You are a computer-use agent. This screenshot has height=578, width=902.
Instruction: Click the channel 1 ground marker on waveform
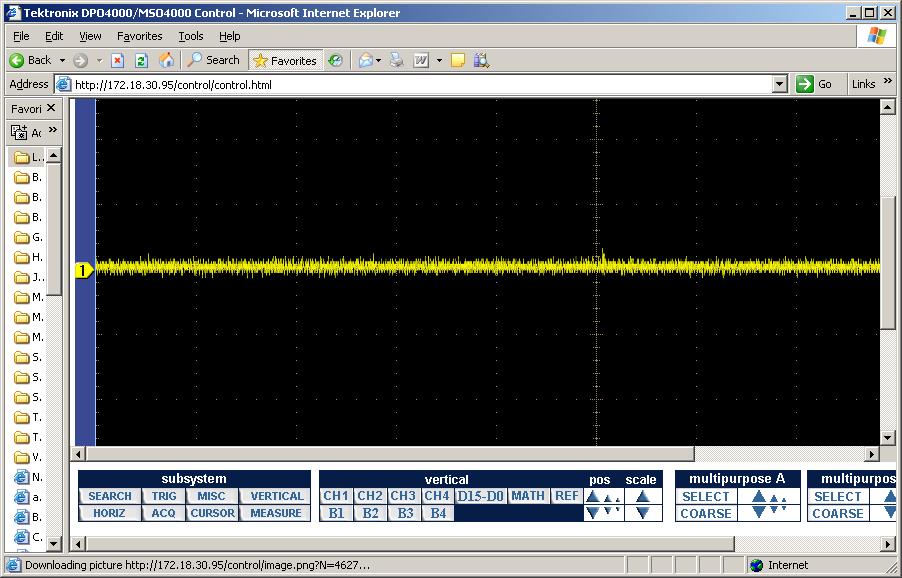coord(84,269)
